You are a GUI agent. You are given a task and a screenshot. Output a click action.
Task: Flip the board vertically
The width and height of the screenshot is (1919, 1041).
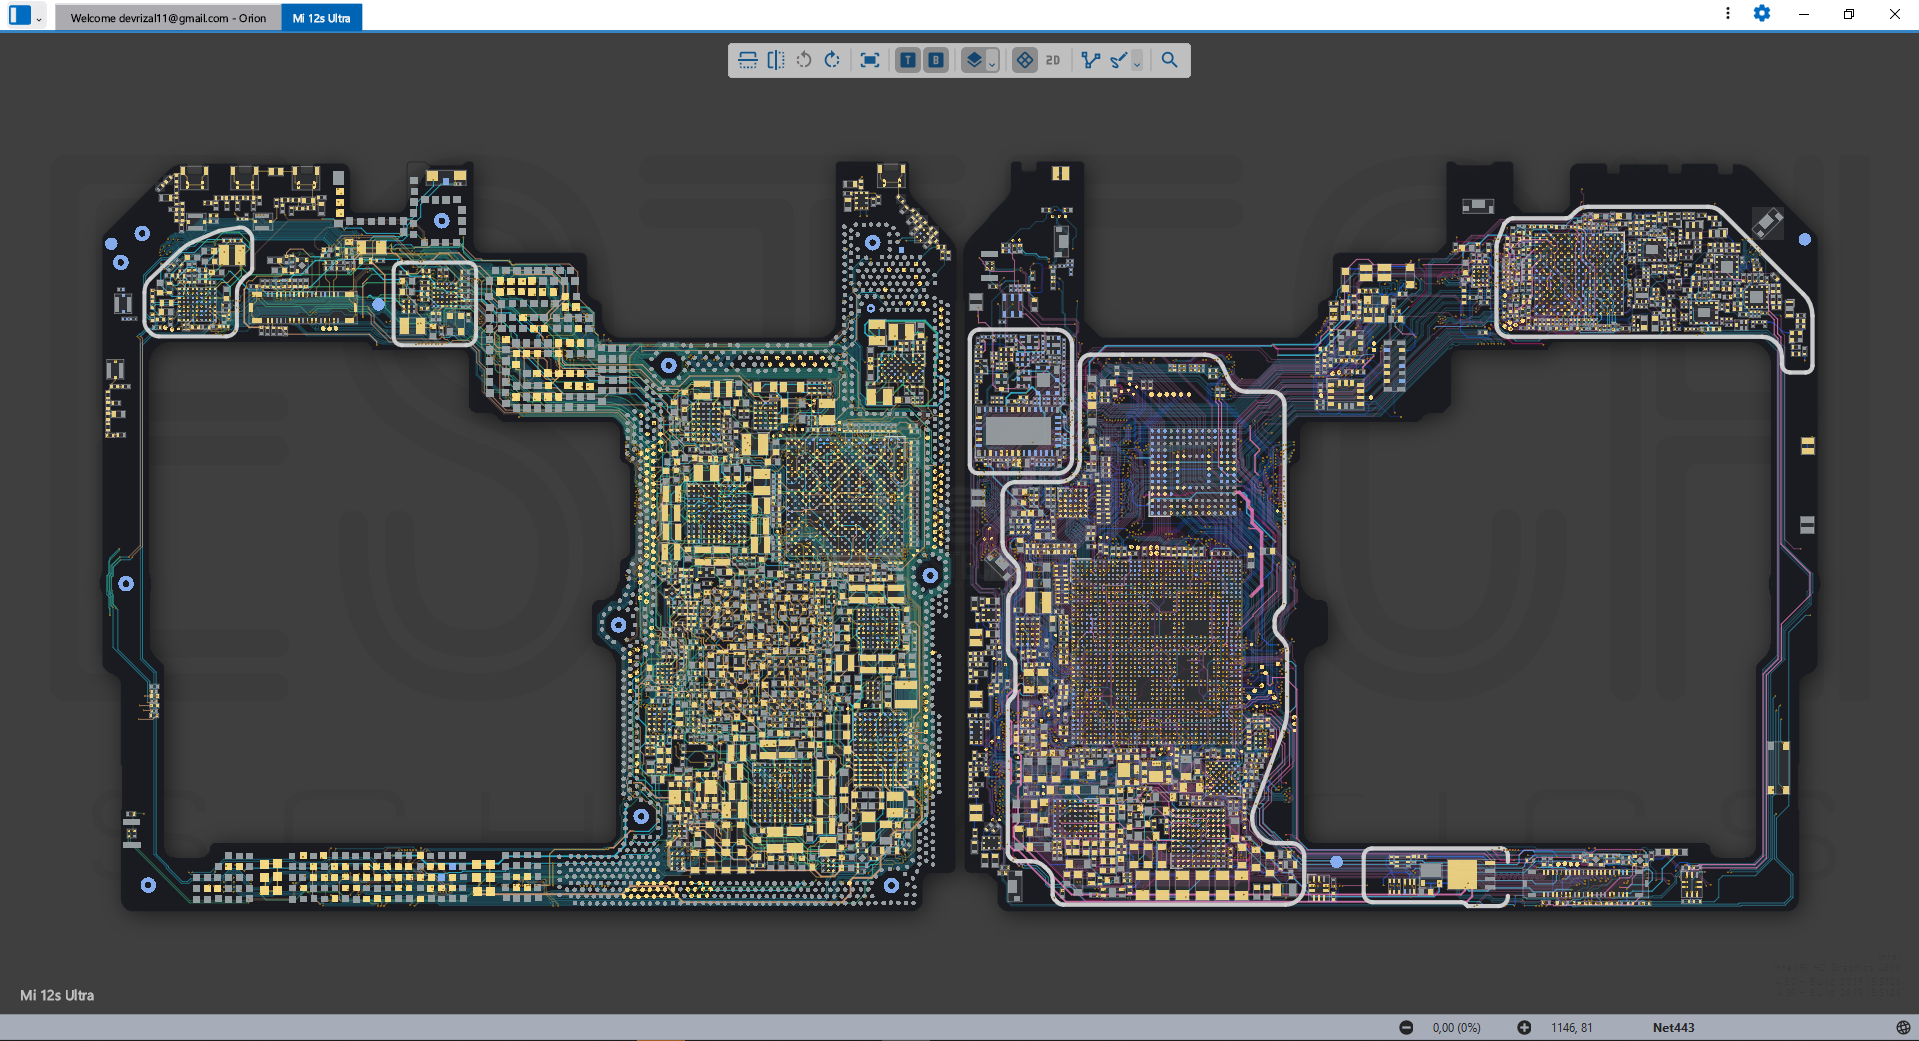(x=747, y=60)
